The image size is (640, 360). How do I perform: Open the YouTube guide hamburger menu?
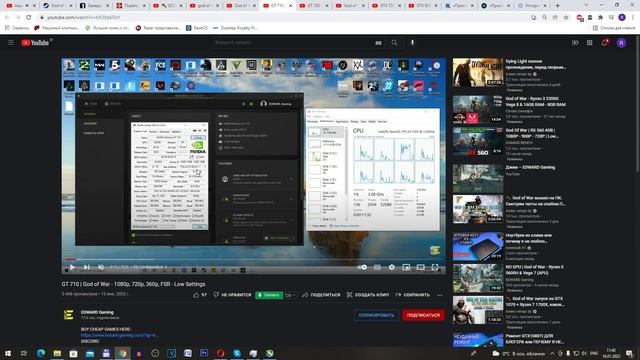pyautogui.click(x=11, y=42)
